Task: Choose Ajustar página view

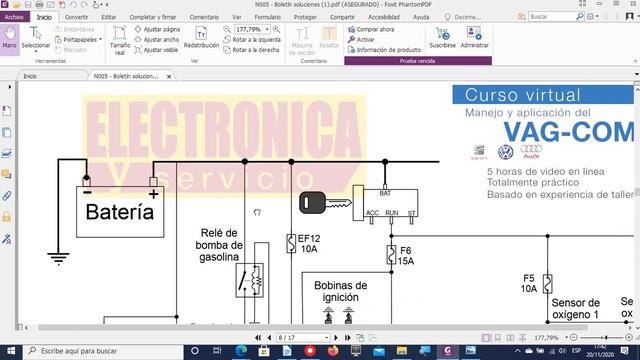Action: point(157,29)
